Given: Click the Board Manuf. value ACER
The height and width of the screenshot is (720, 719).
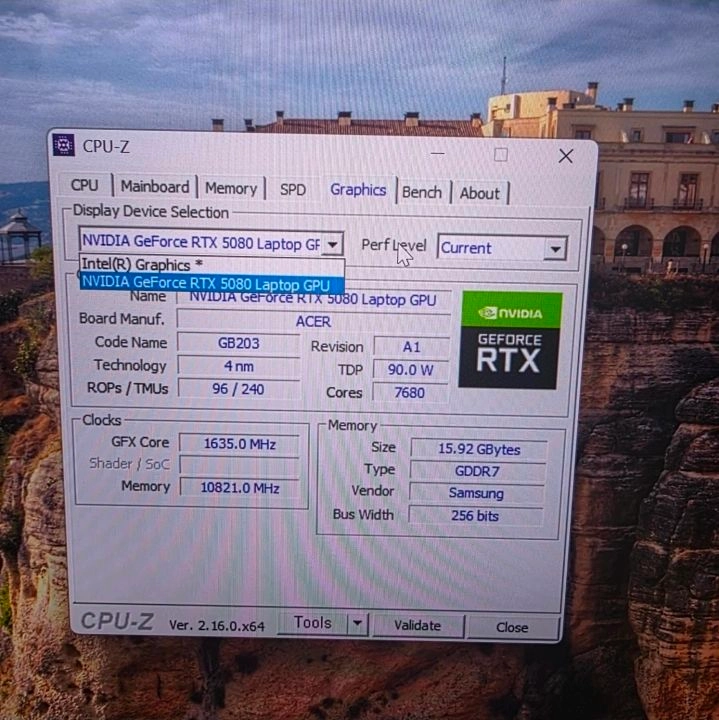Looking at the screenshot, I should pos(313,321).
